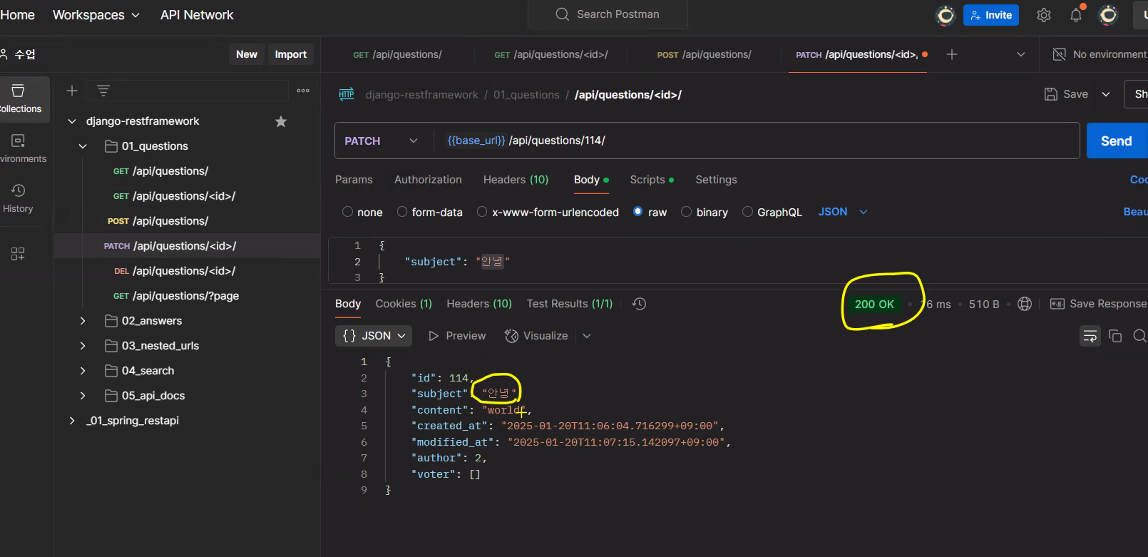Select the binary body radio button
1148x557 pixels.
coord(686,212)
